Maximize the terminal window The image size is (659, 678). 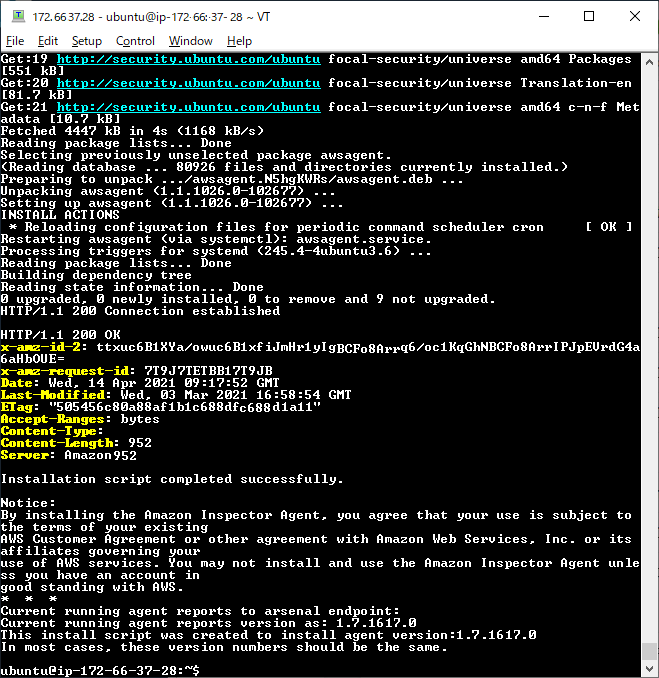588,17
